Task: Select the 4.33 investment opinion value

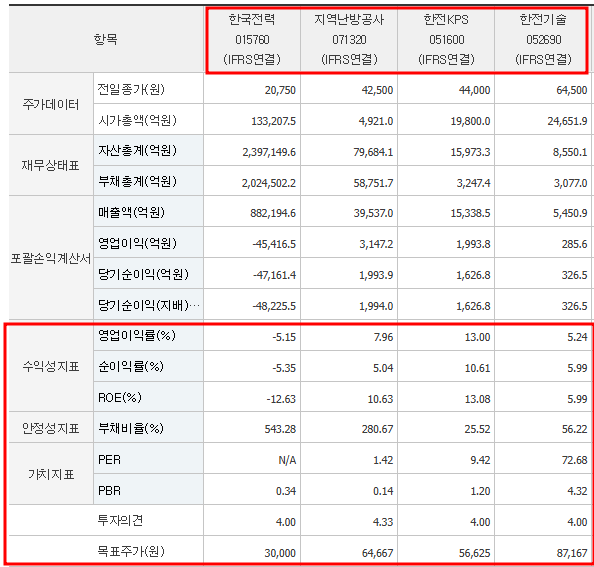Action: coord(383,522)
